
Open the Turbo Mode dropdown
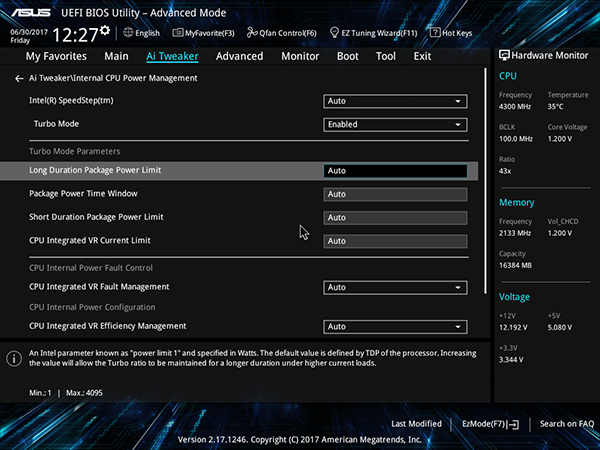(x=395, y=125)
